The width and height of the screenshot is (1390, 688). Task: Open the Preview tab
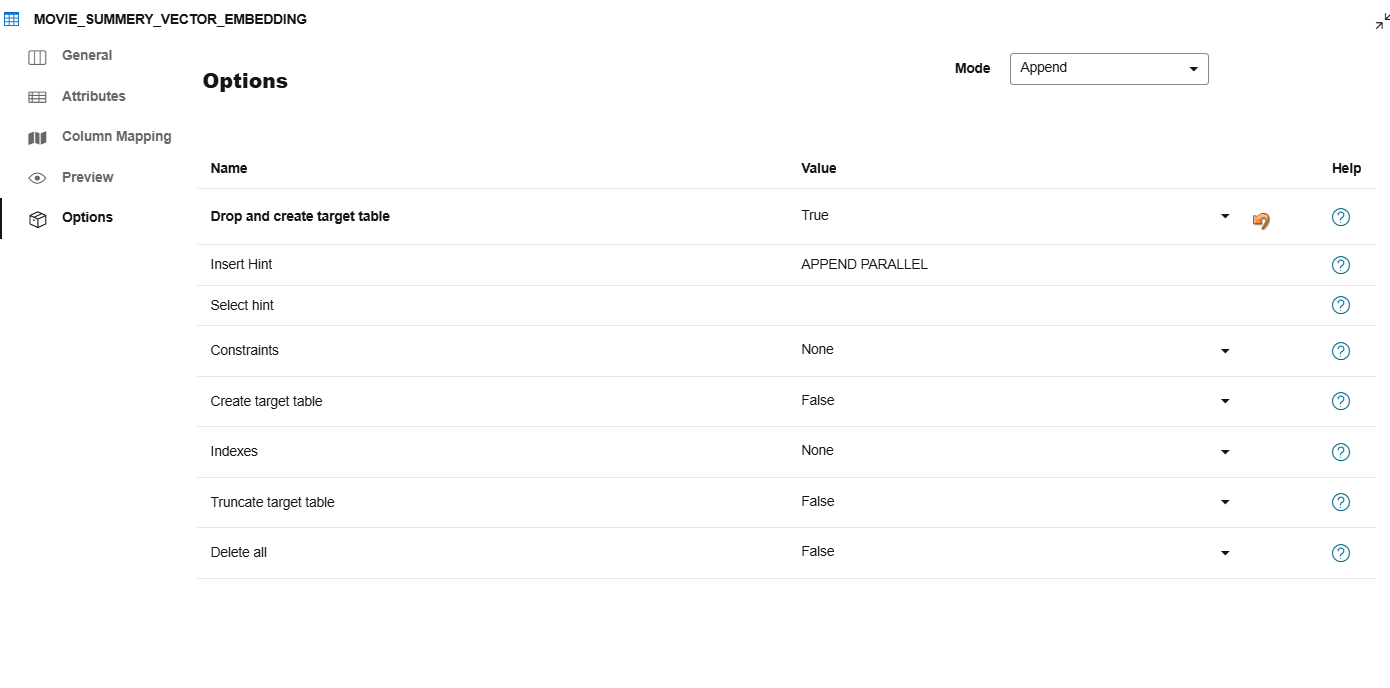pyautogui.click(x=87, y=178)
